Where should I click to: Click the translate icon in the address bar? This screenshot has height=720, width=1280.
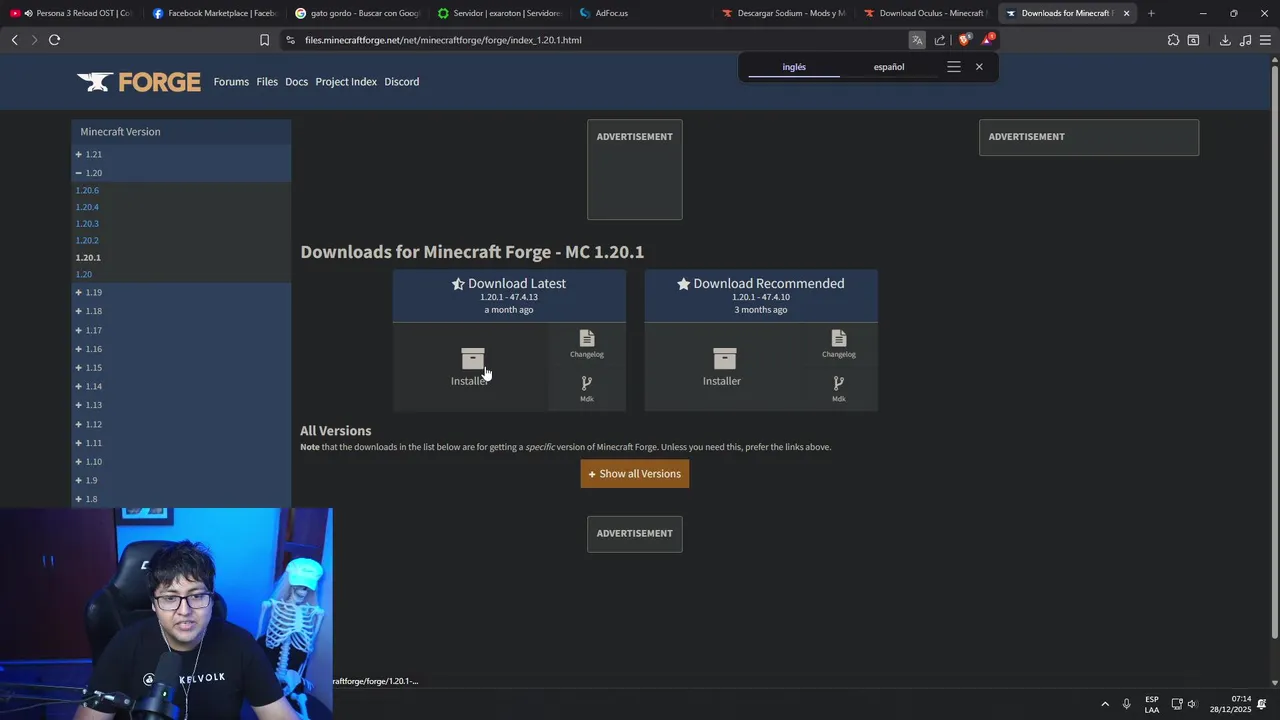tap(917, 40)
